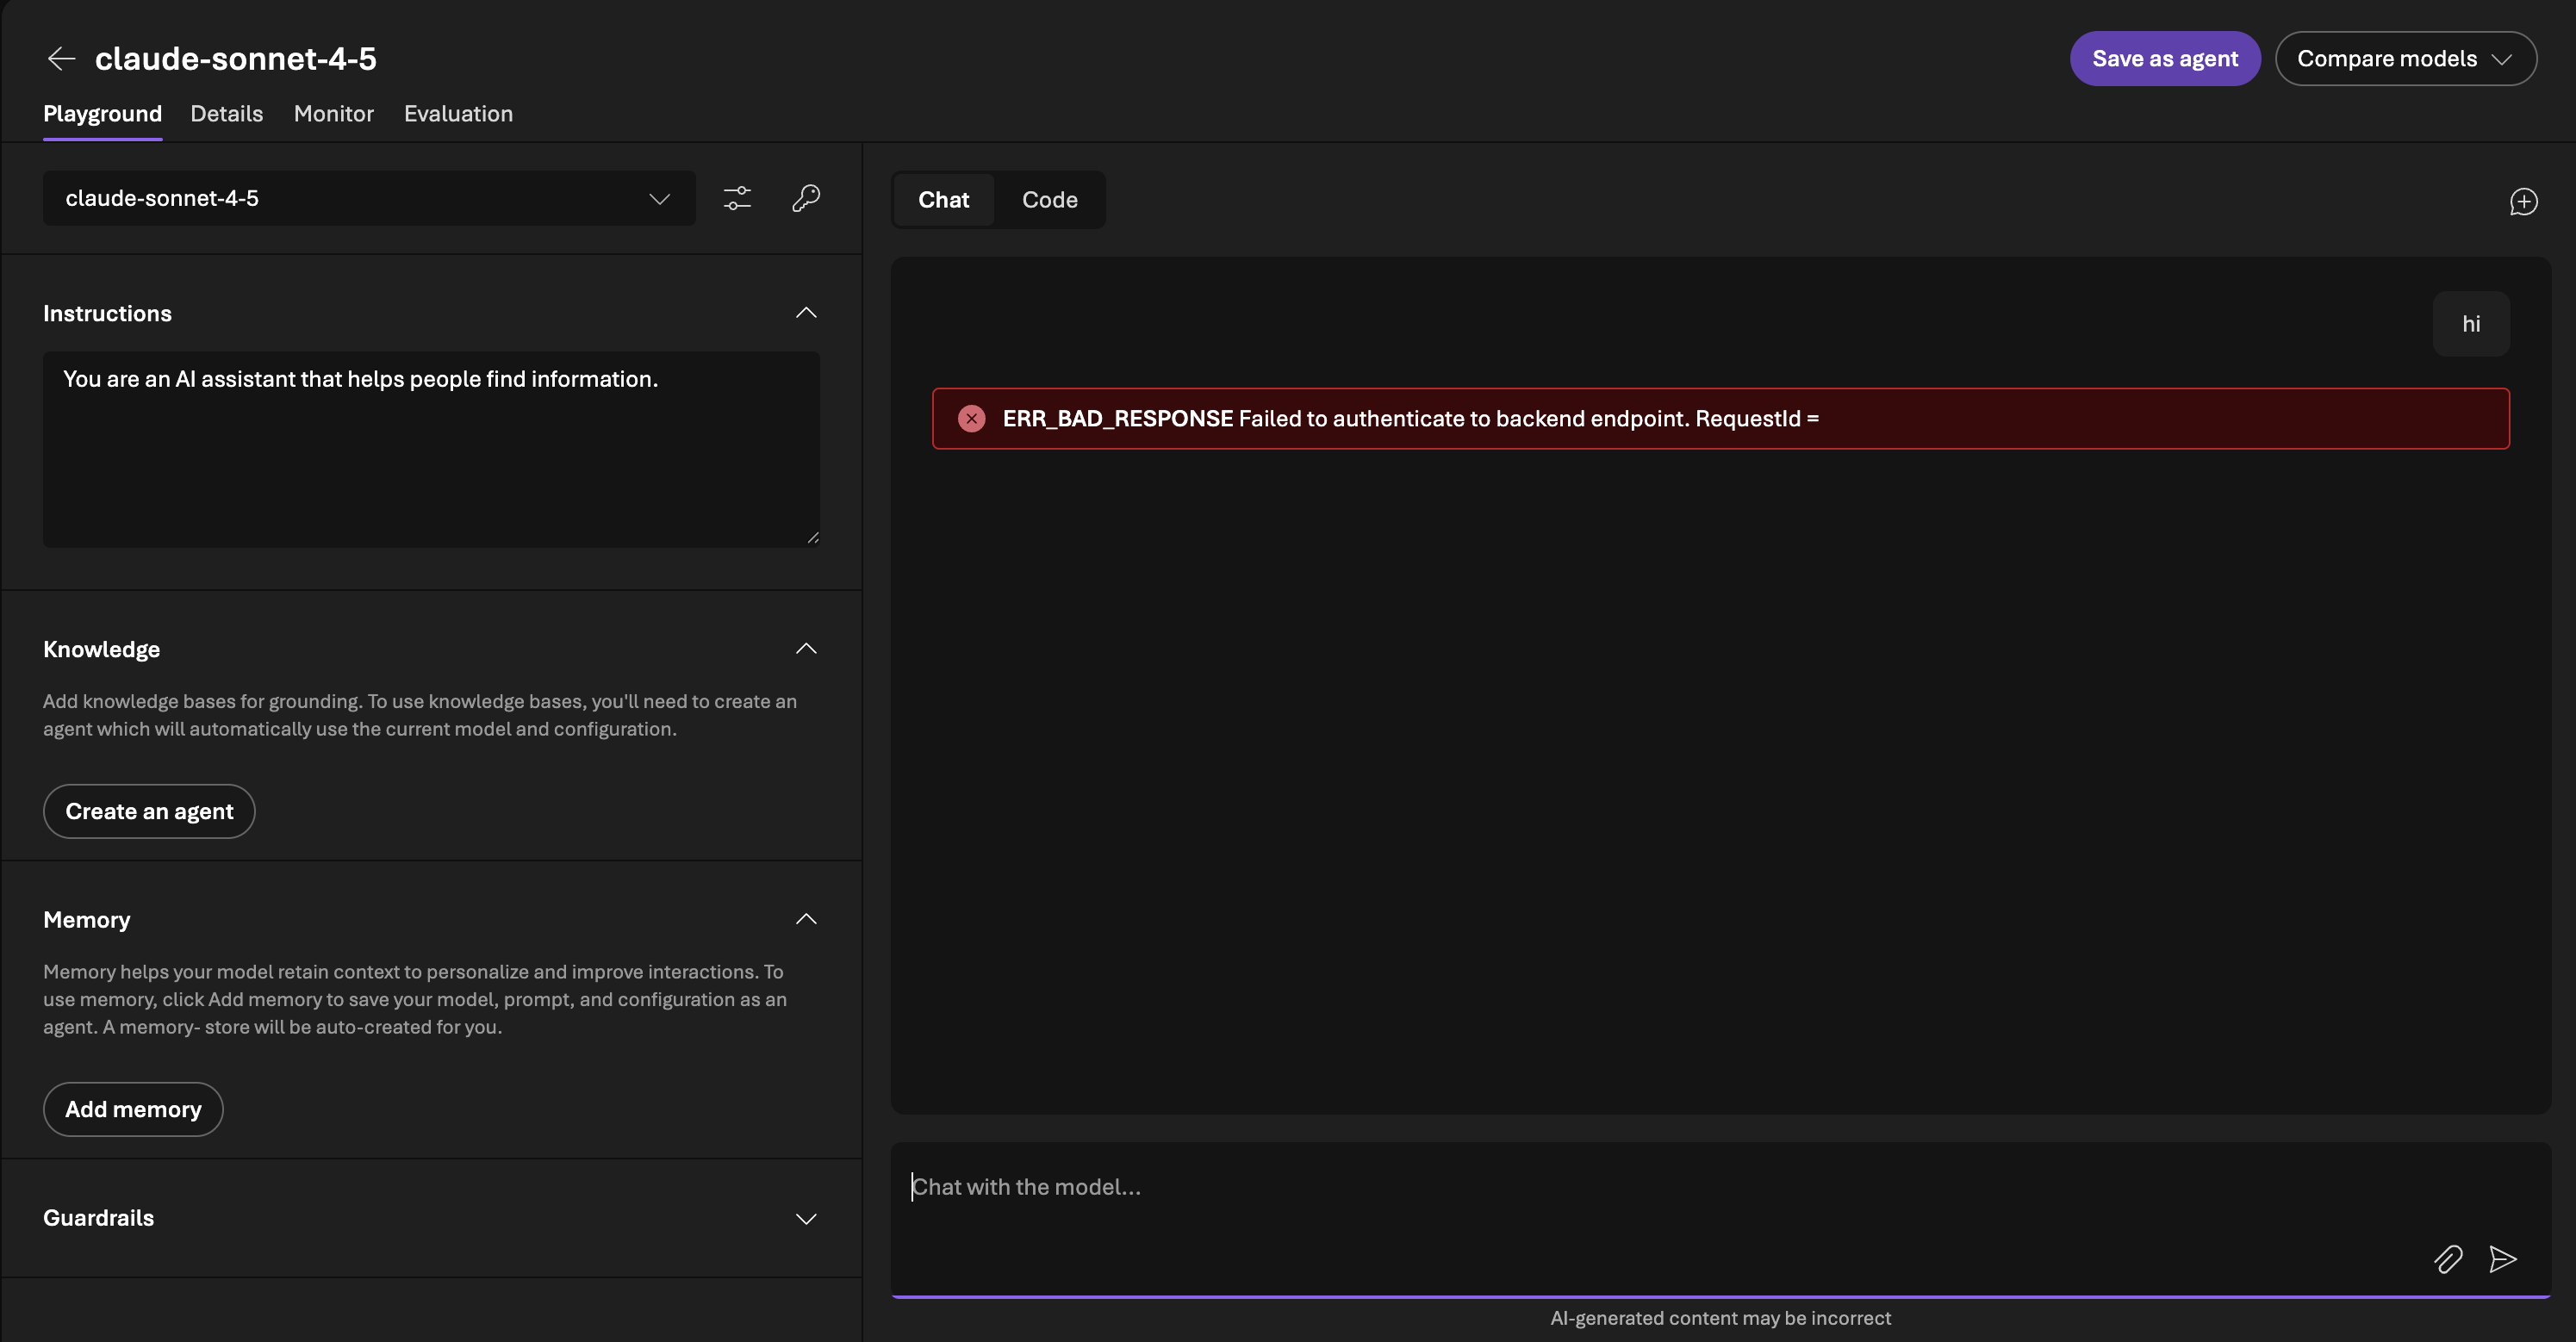Viewport: 2576px width, 1342px height.
Task: Focus the Chat with the model input
Action: tap(1720, 1220)
